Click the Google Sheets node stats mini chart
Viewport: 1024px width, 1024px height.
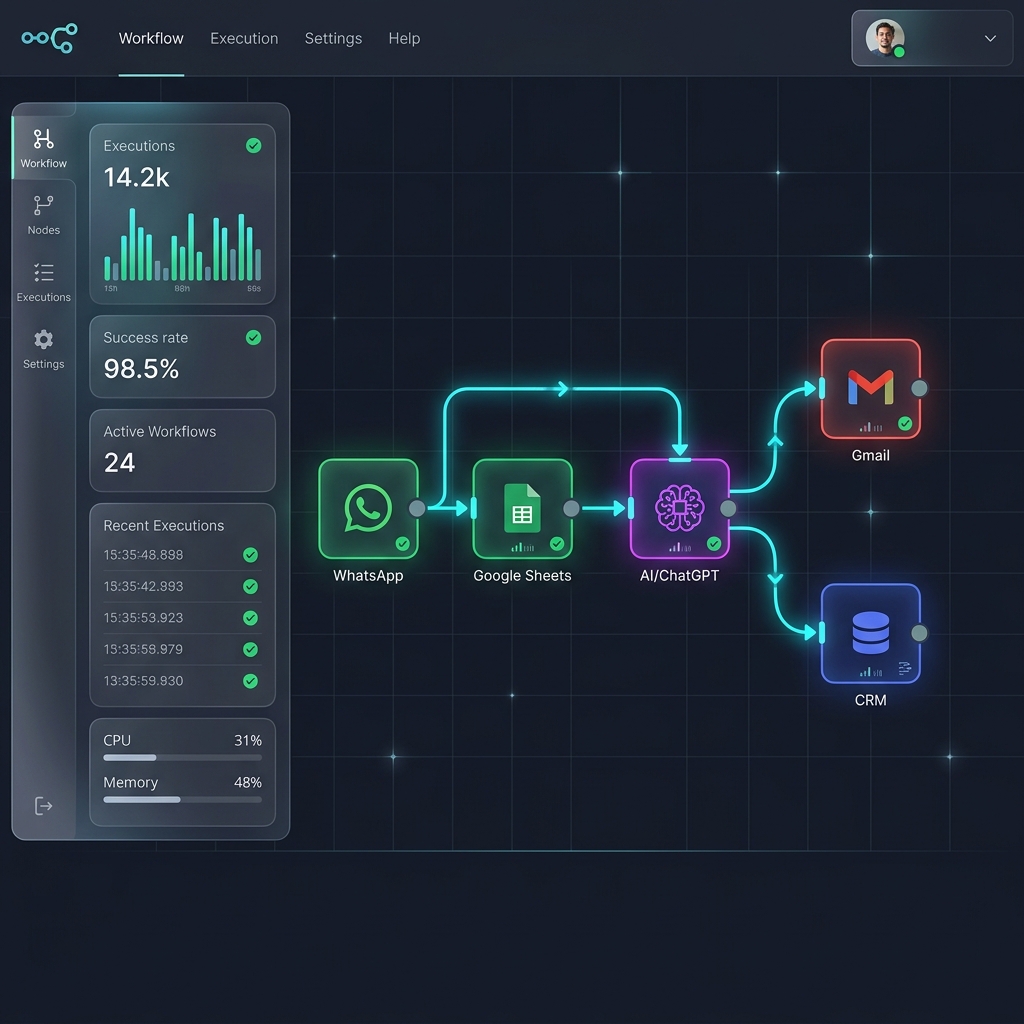522,547
